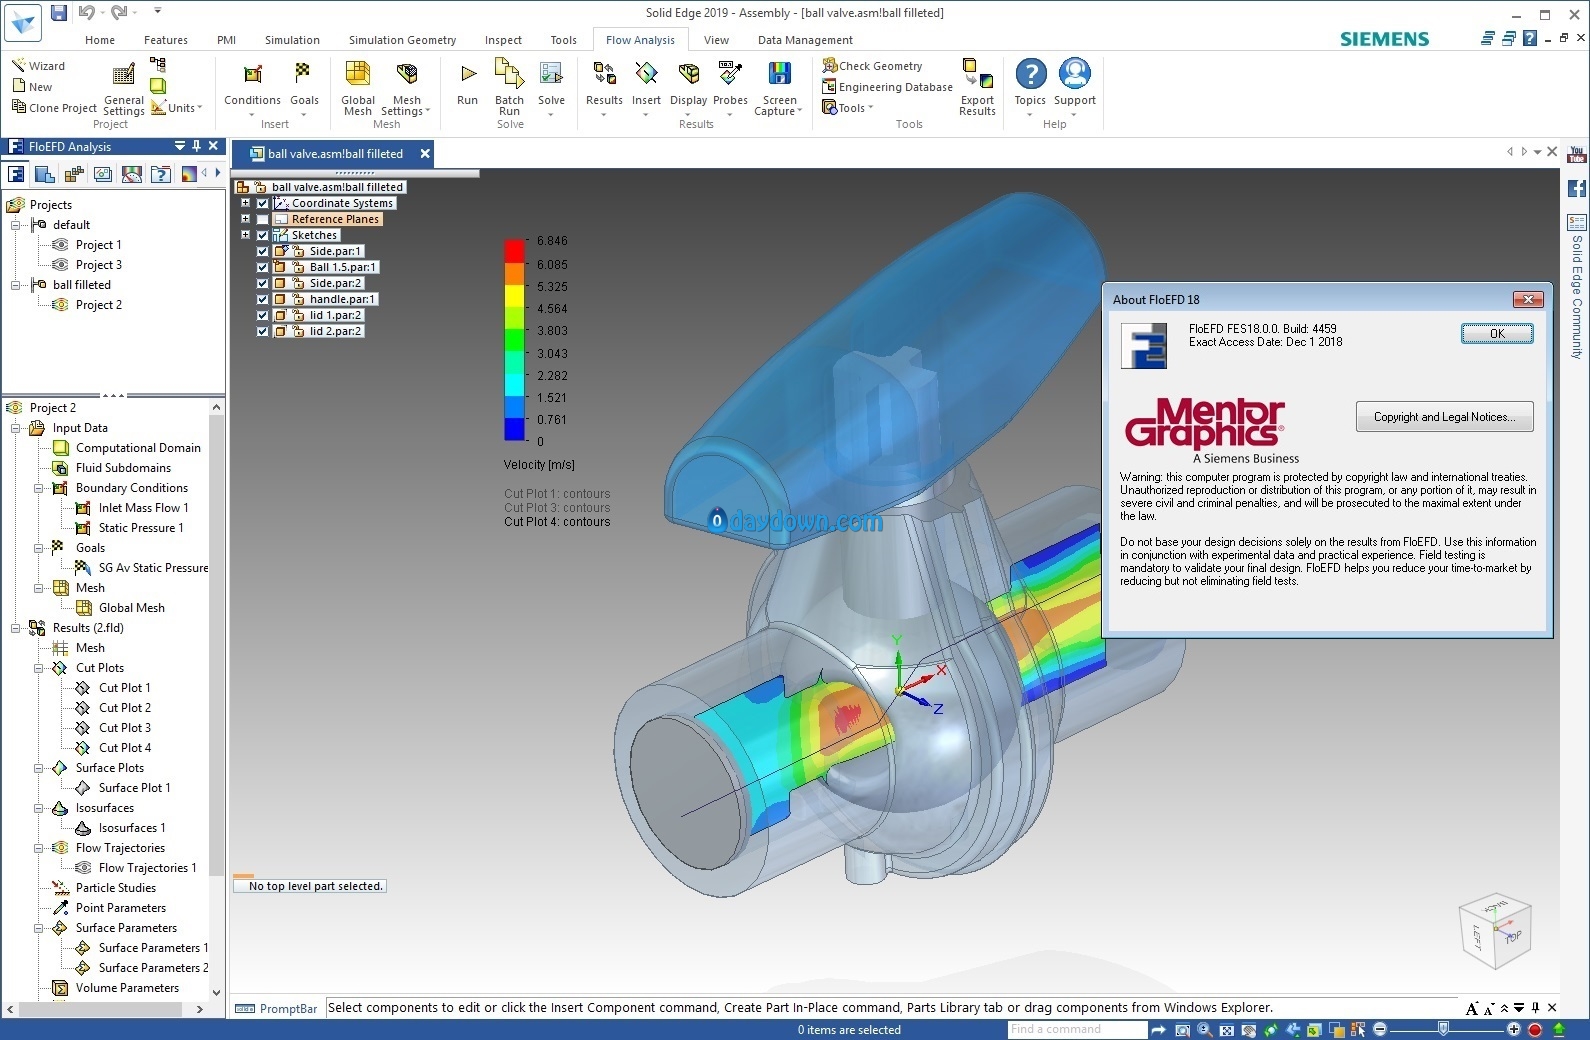
Task: Expand the Coordinate Systems node
Action: pos(245,203)
